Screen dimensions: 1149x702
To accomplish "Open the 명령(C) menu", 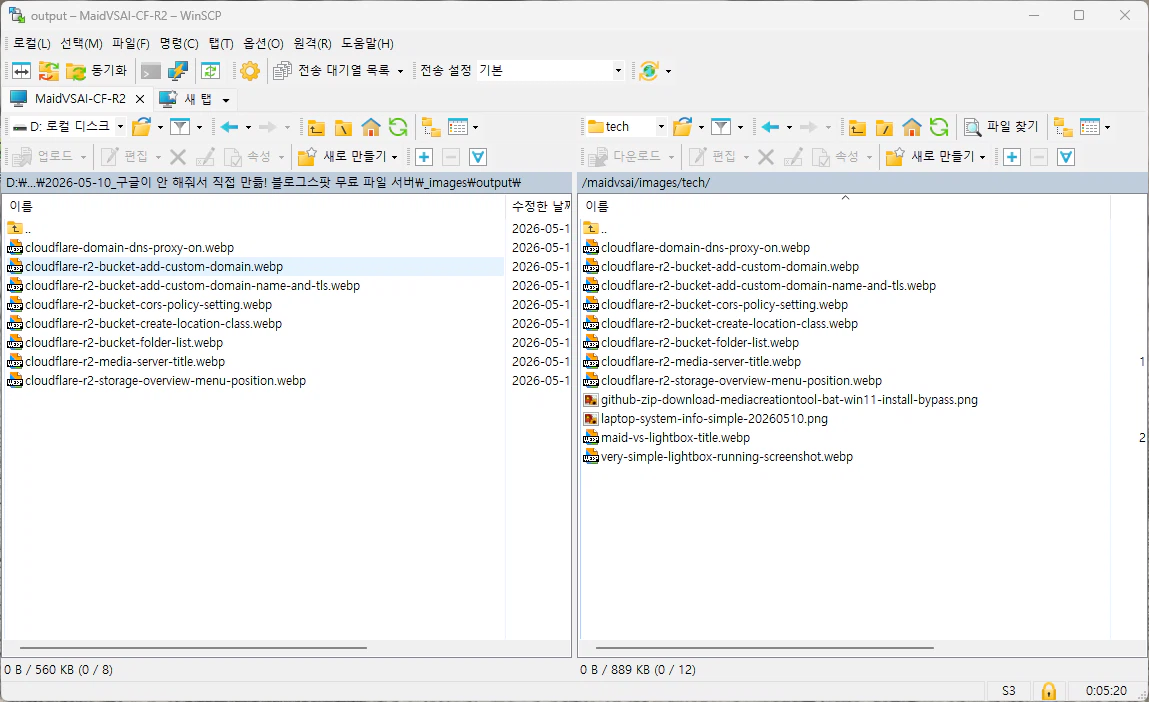I will 179,44.
